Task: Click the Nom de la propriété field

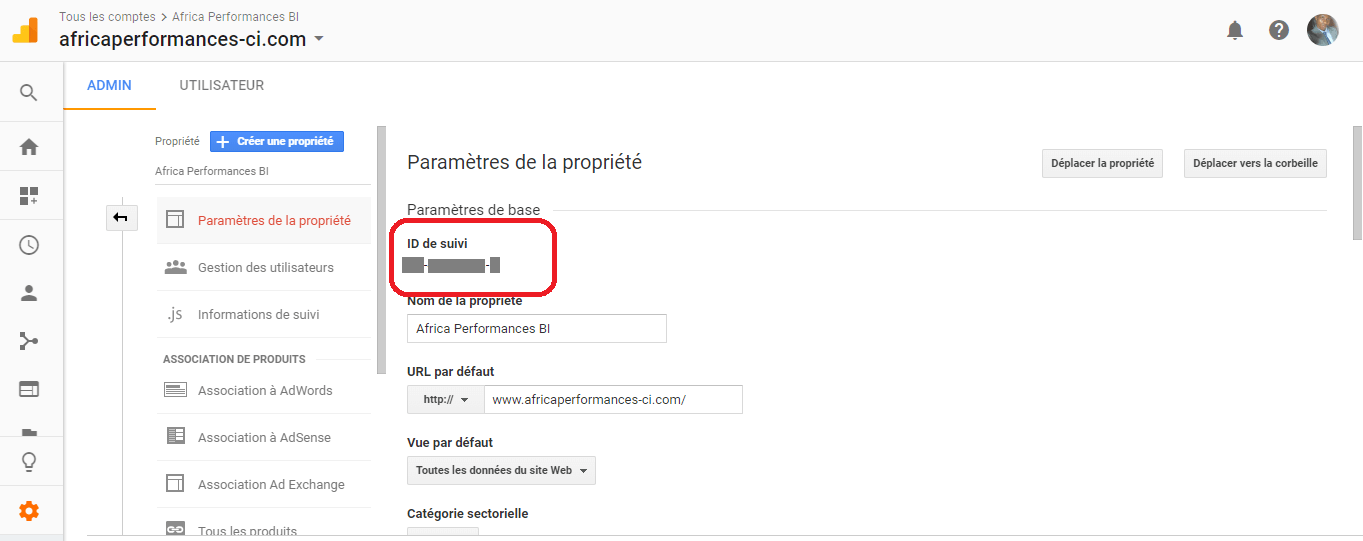Action: [x=537, y=328]
